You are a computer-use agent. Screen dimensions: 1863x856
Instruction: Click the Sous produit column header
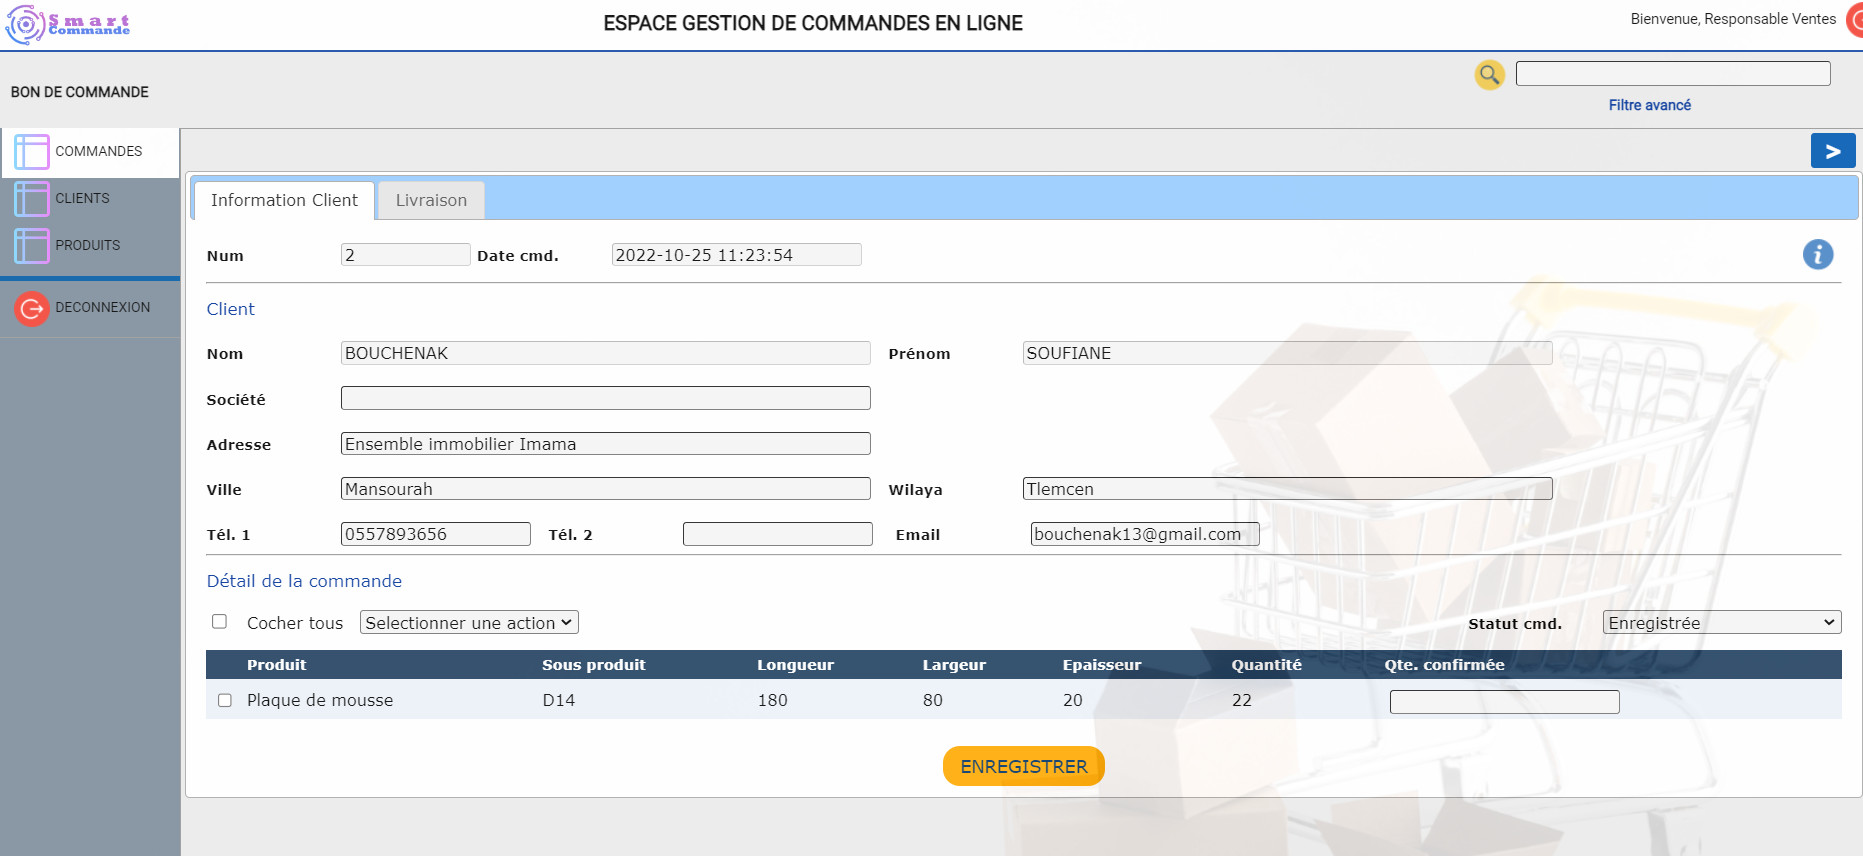593,665
